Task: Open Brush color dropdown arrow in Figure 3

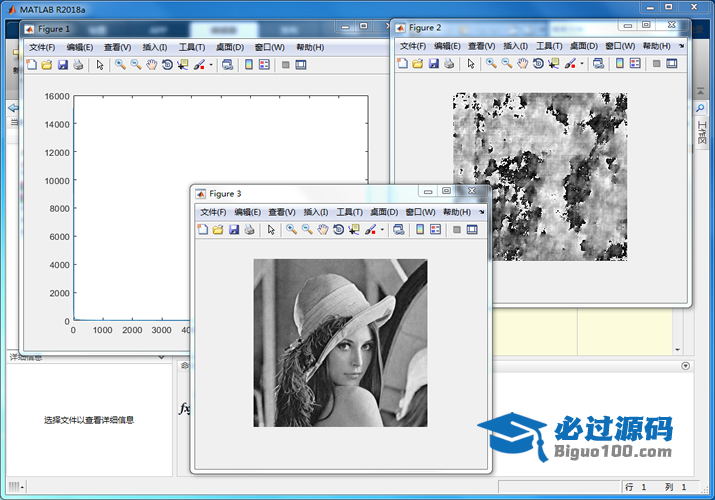Action: [x=380, y=230]
